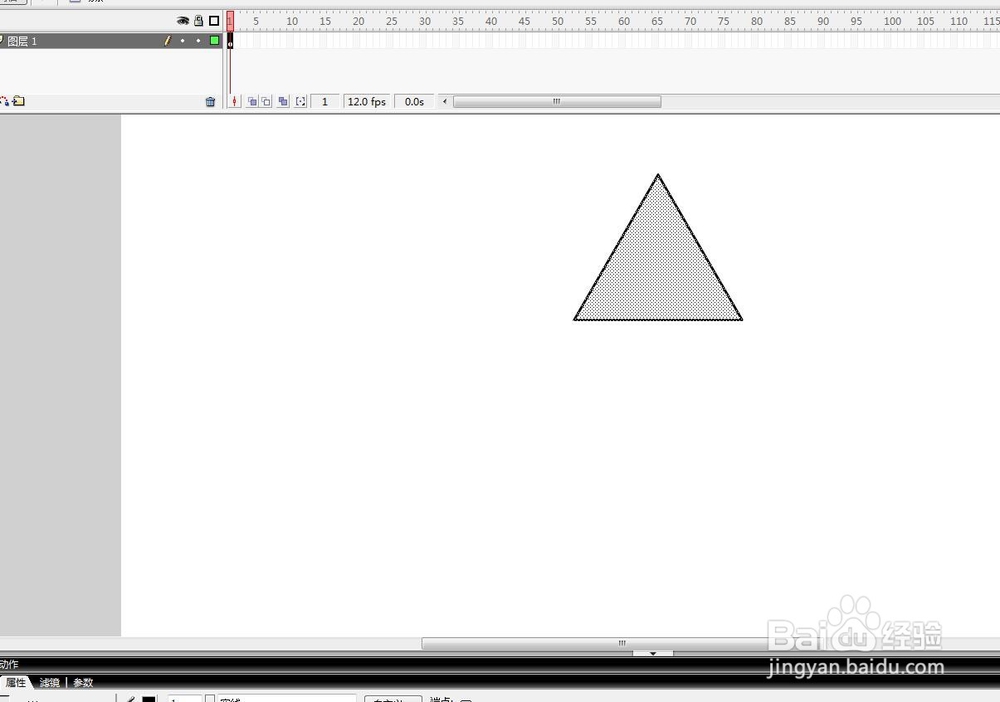Click timeline horizontal scrollbar thumb
The image size is (1000, 702).
click(x=557, y=101)
